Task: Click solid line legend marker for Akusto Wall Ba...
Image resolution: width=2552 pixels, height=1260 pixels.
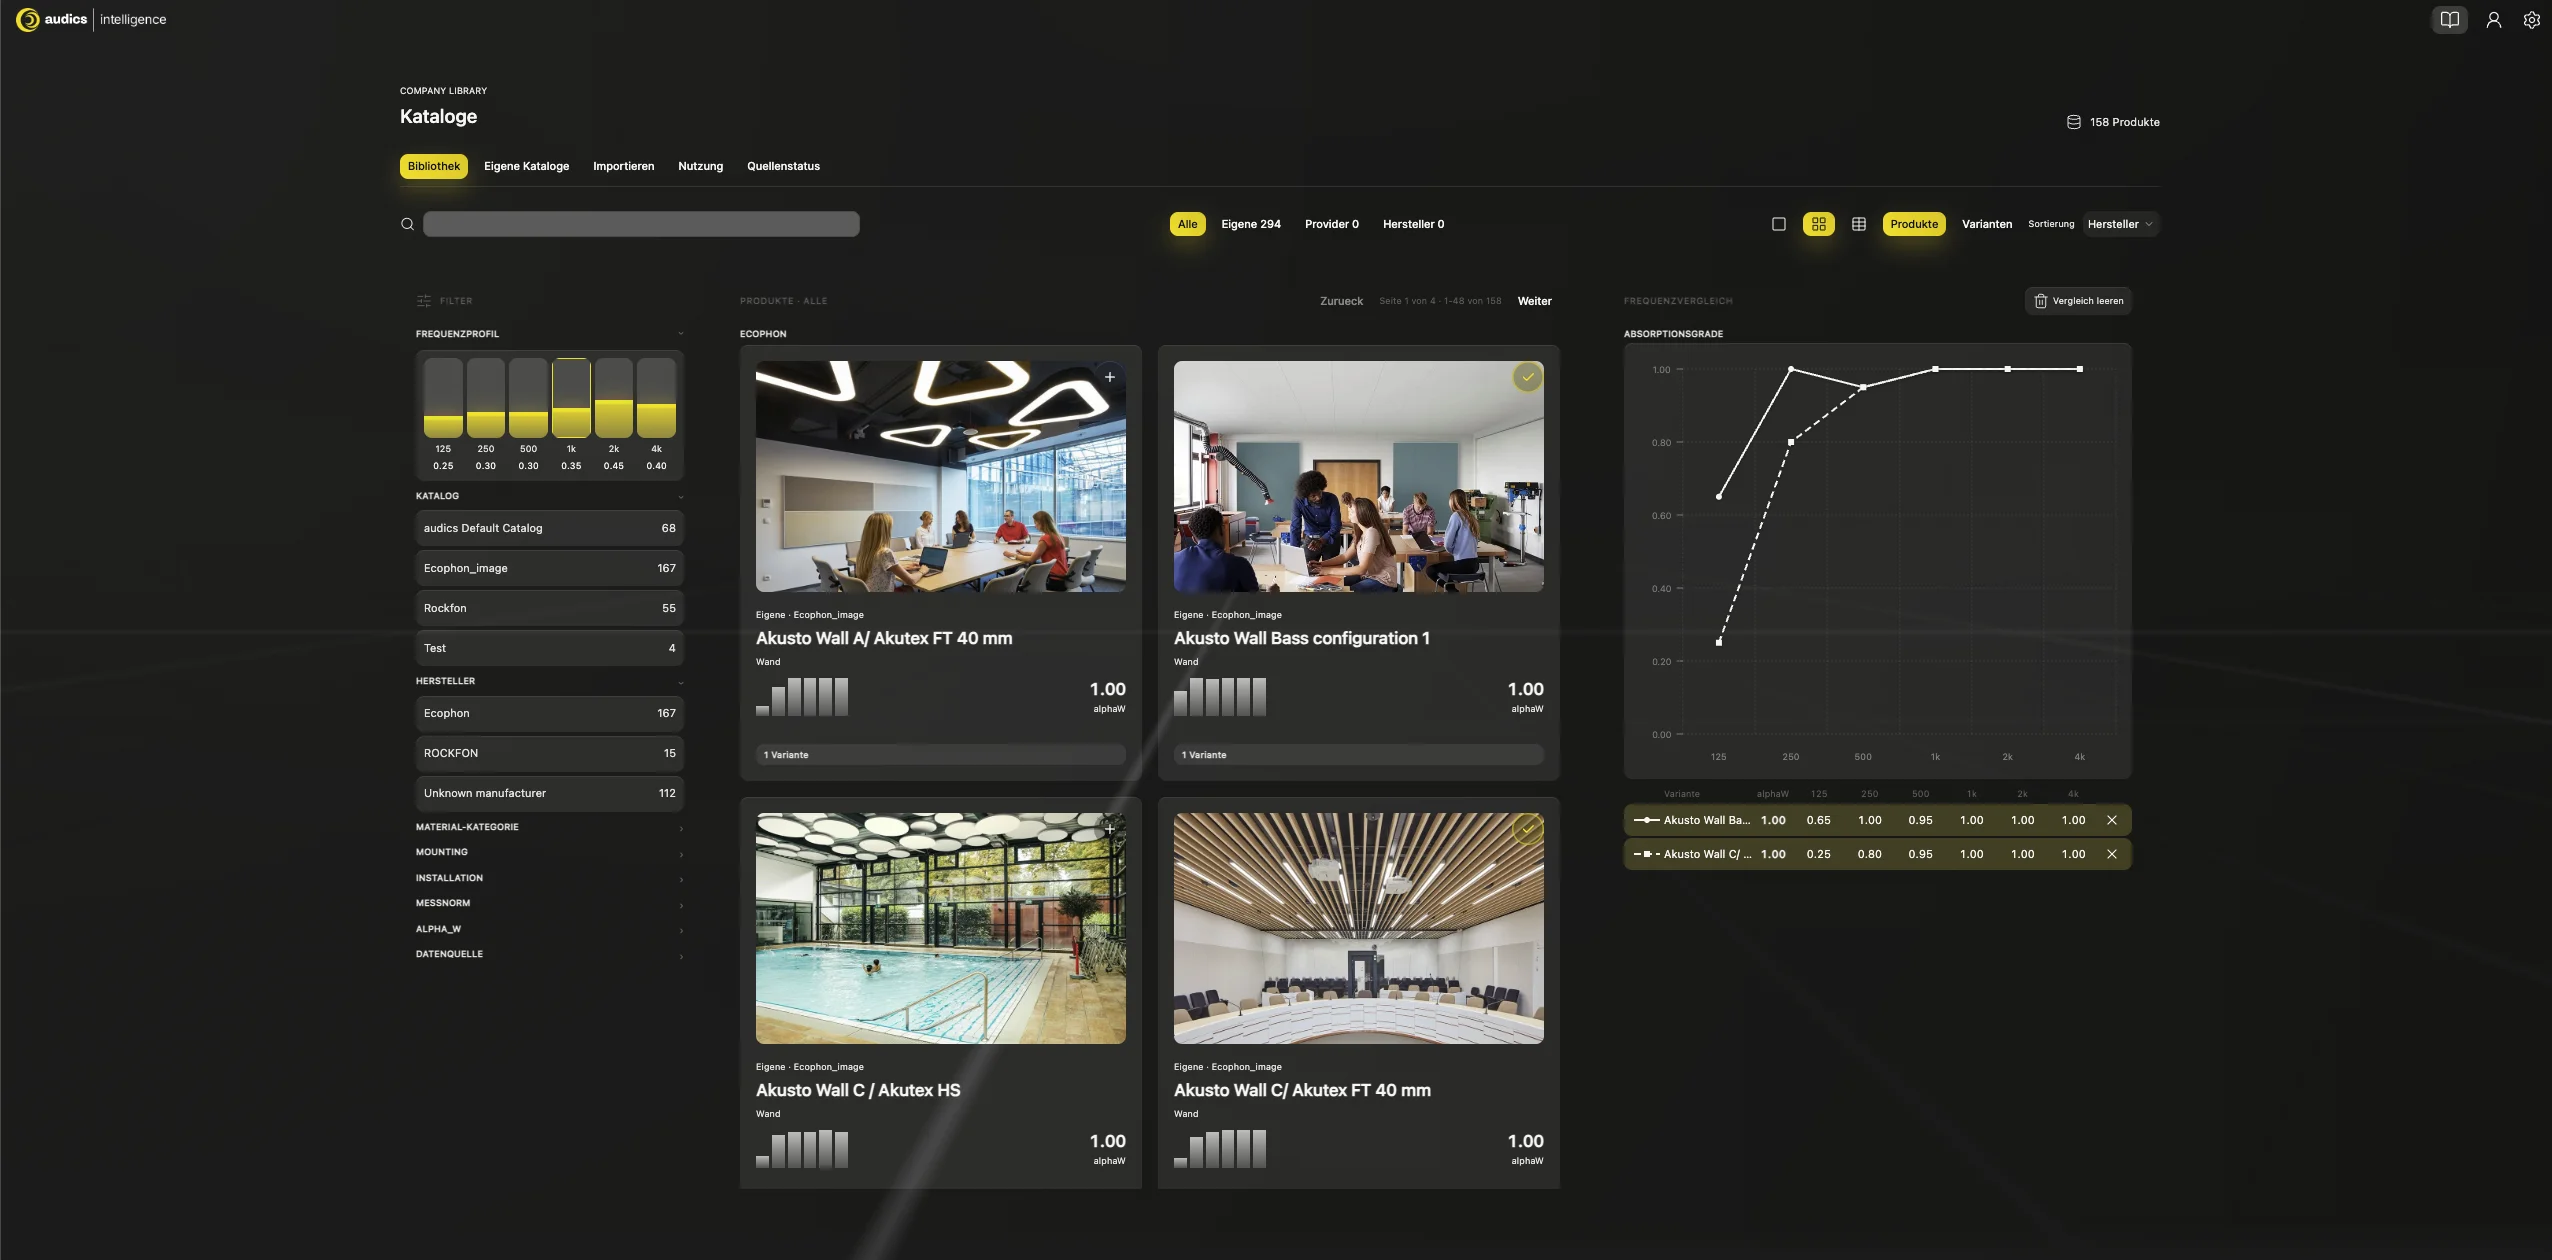Action: (x=1646, y=820)
